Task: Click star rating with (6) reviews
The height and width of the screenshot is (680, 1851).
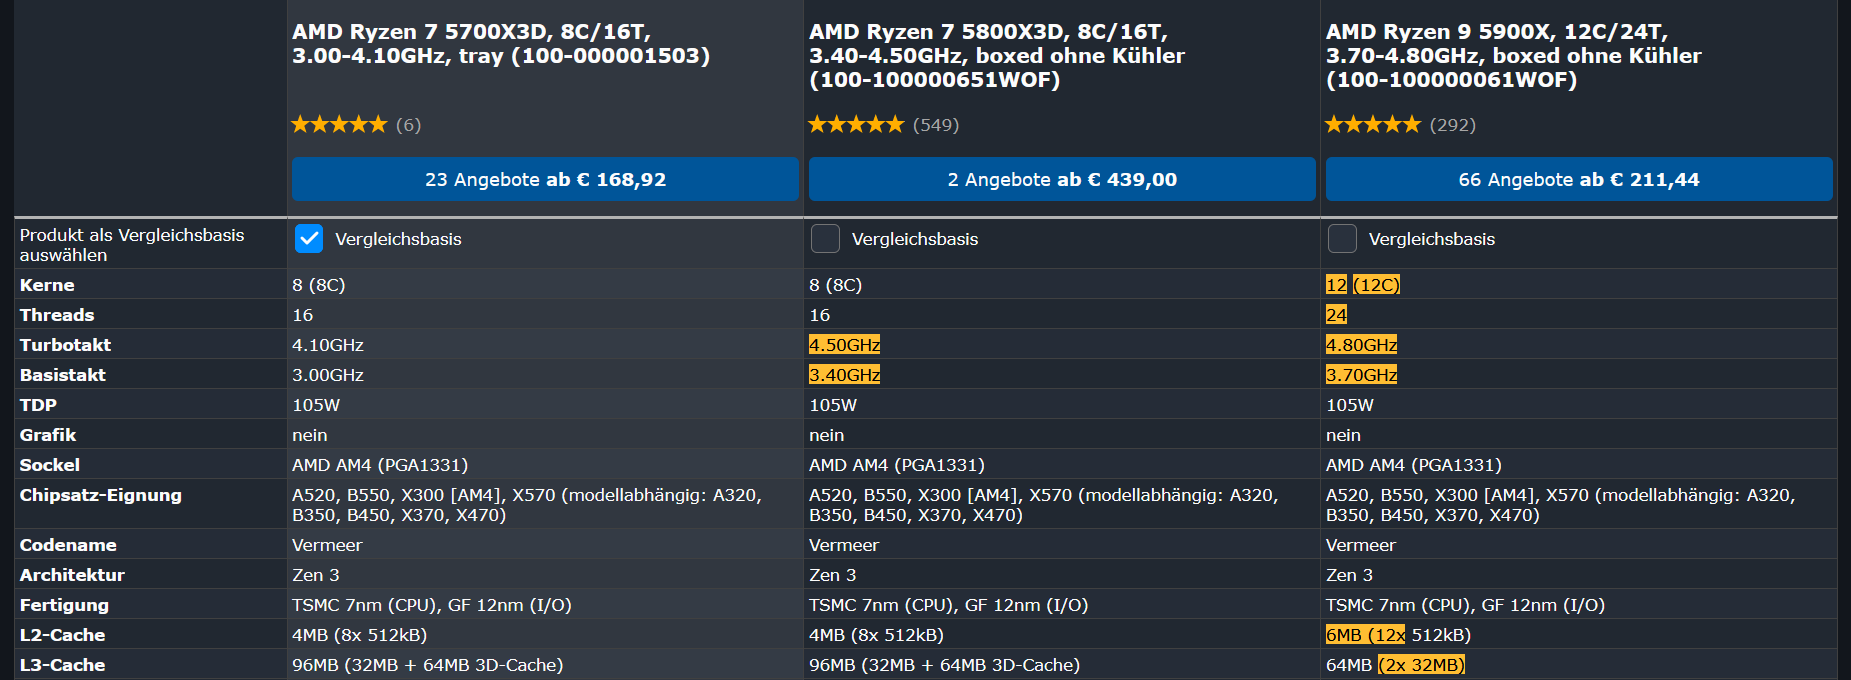Action: pyautogui.click(x=356, y=125)
